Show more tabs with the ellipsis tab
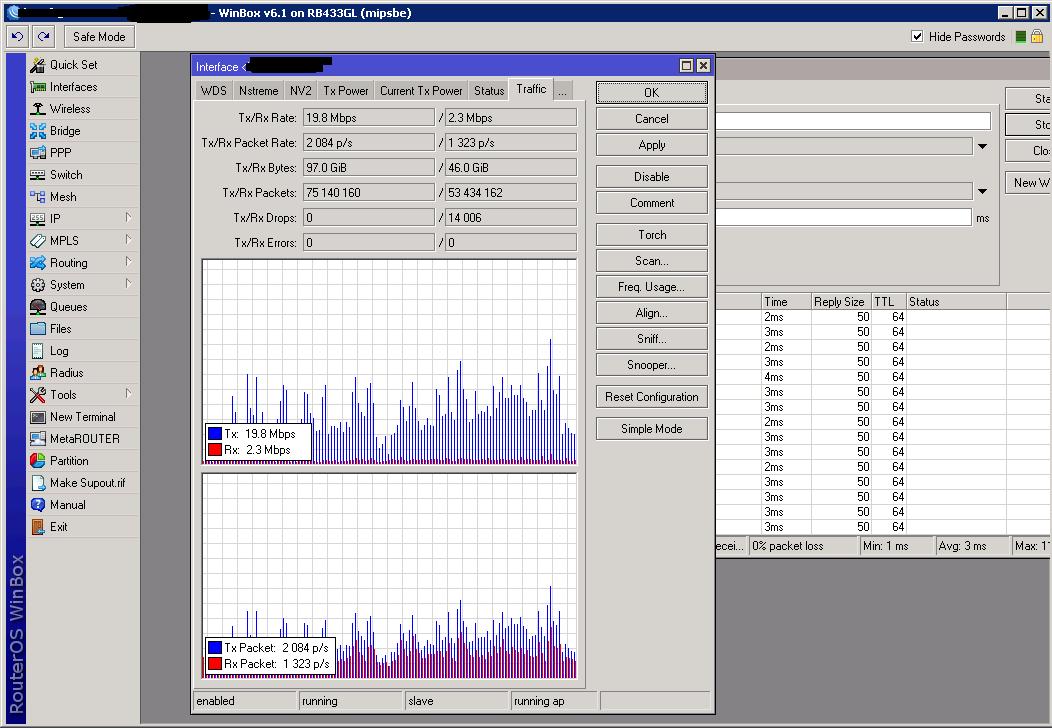 point(562,90)
